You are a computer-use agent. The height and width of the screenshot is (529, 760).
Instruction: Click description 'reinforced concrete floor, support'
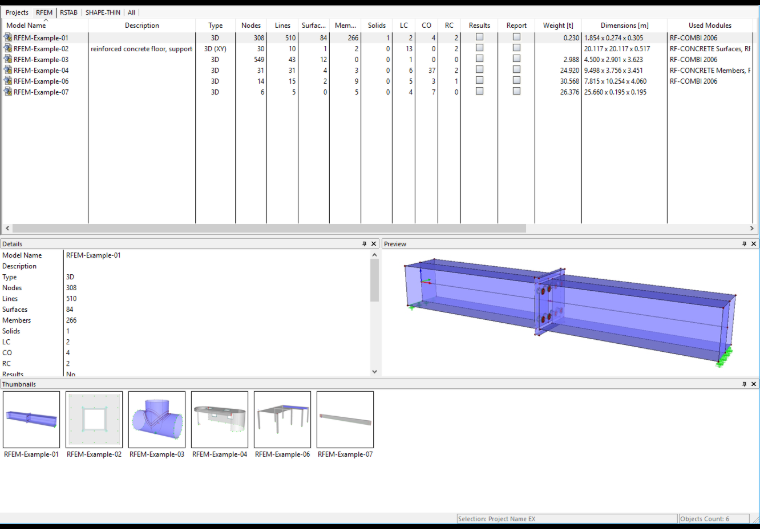(142, 48)
